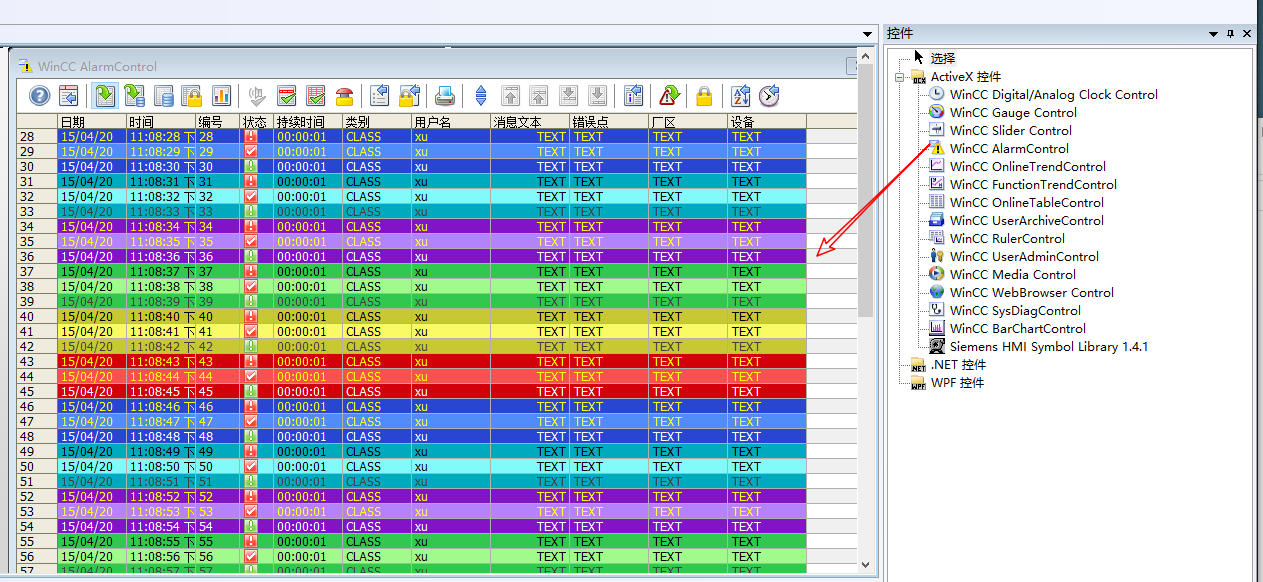Go to the previous message
Image resolution: width=1263 pixels, height=582 pixels.
[539, 96]
